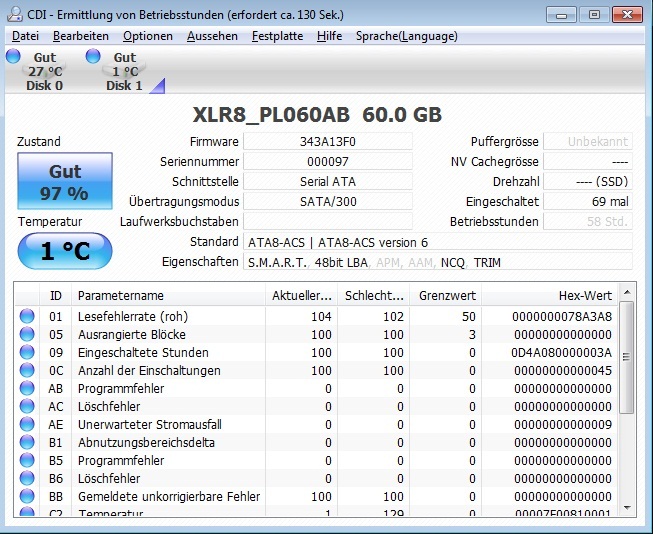Click the Firmware field 343A13F0
The height and width of the screenshot is (534, 653).
coord(328,142)
